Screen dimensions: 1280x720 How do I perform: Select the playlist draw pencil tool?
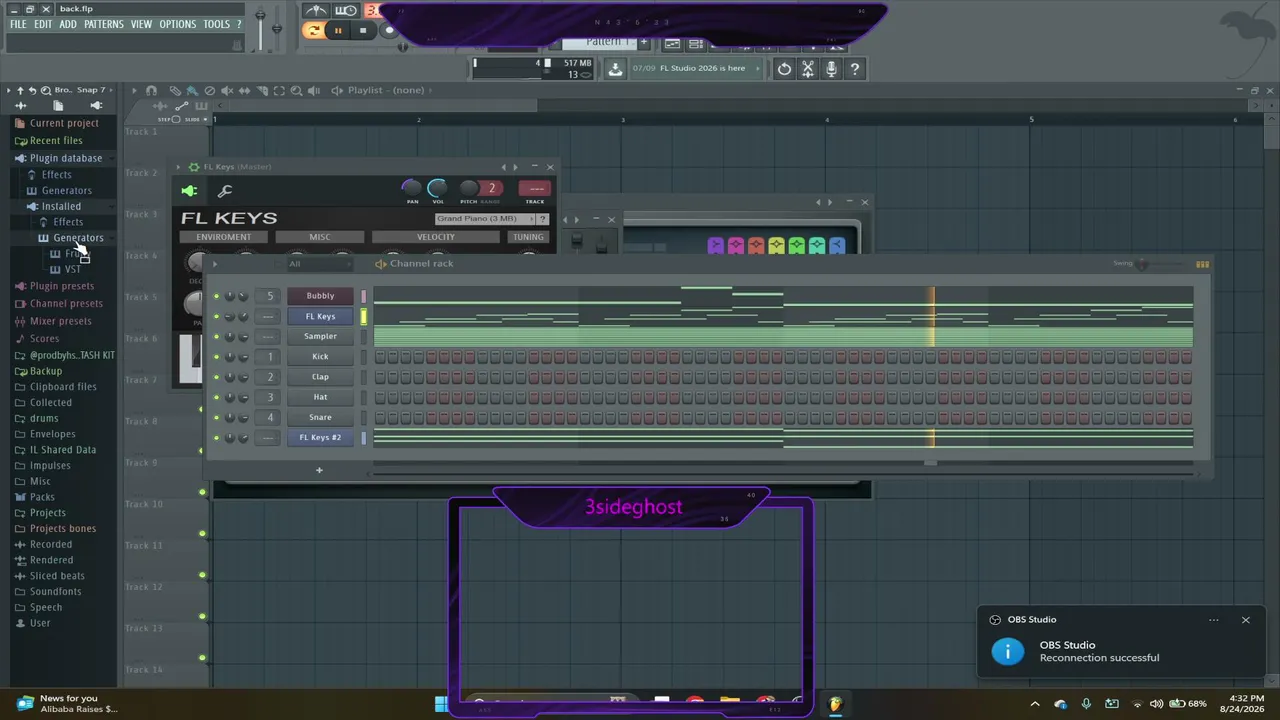[x=175, y=90]
